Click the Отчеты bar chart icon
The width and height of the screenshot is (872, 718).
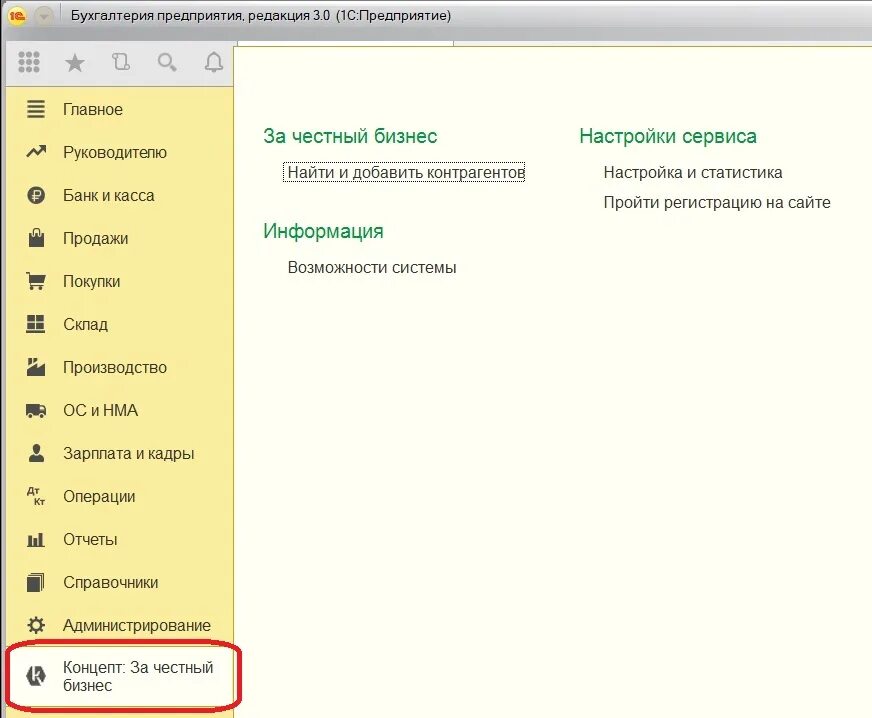[36, 539]
